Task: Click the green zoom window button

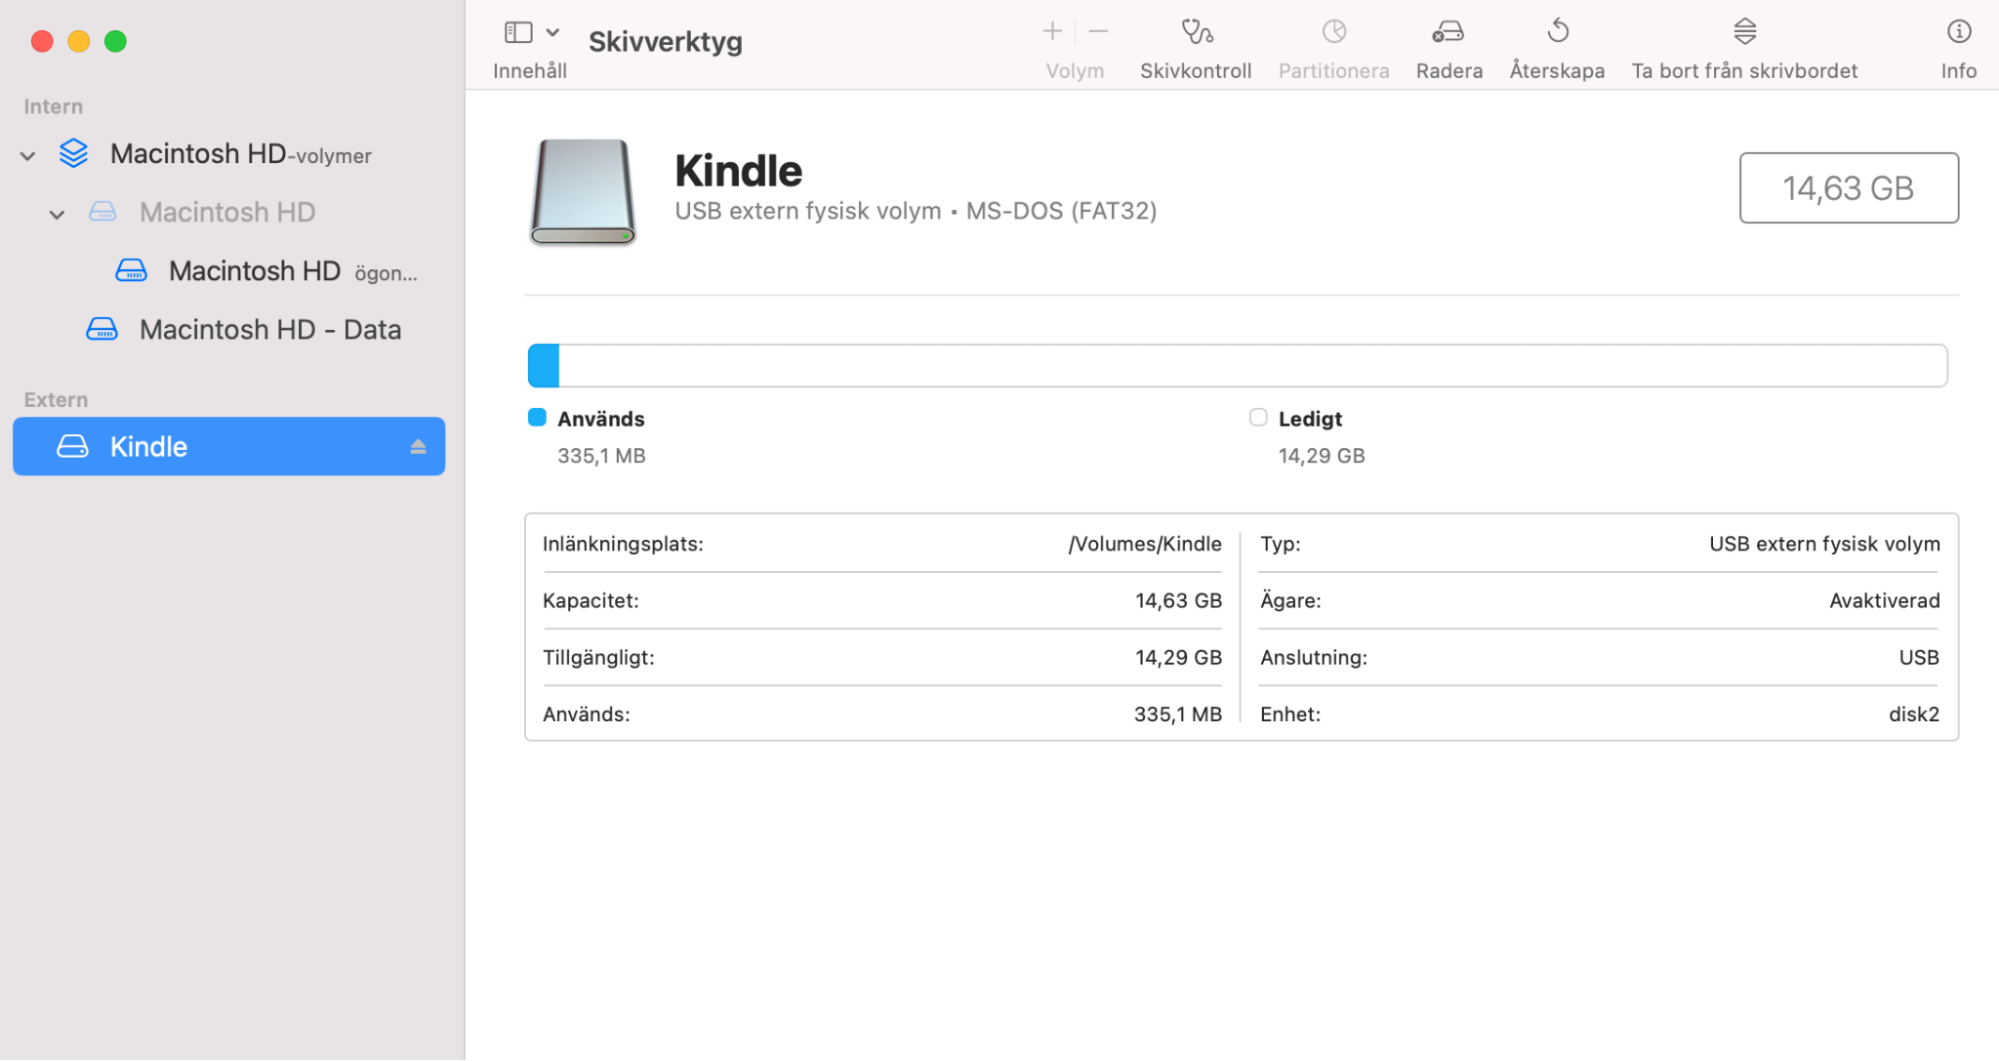Action: point(116,41)
